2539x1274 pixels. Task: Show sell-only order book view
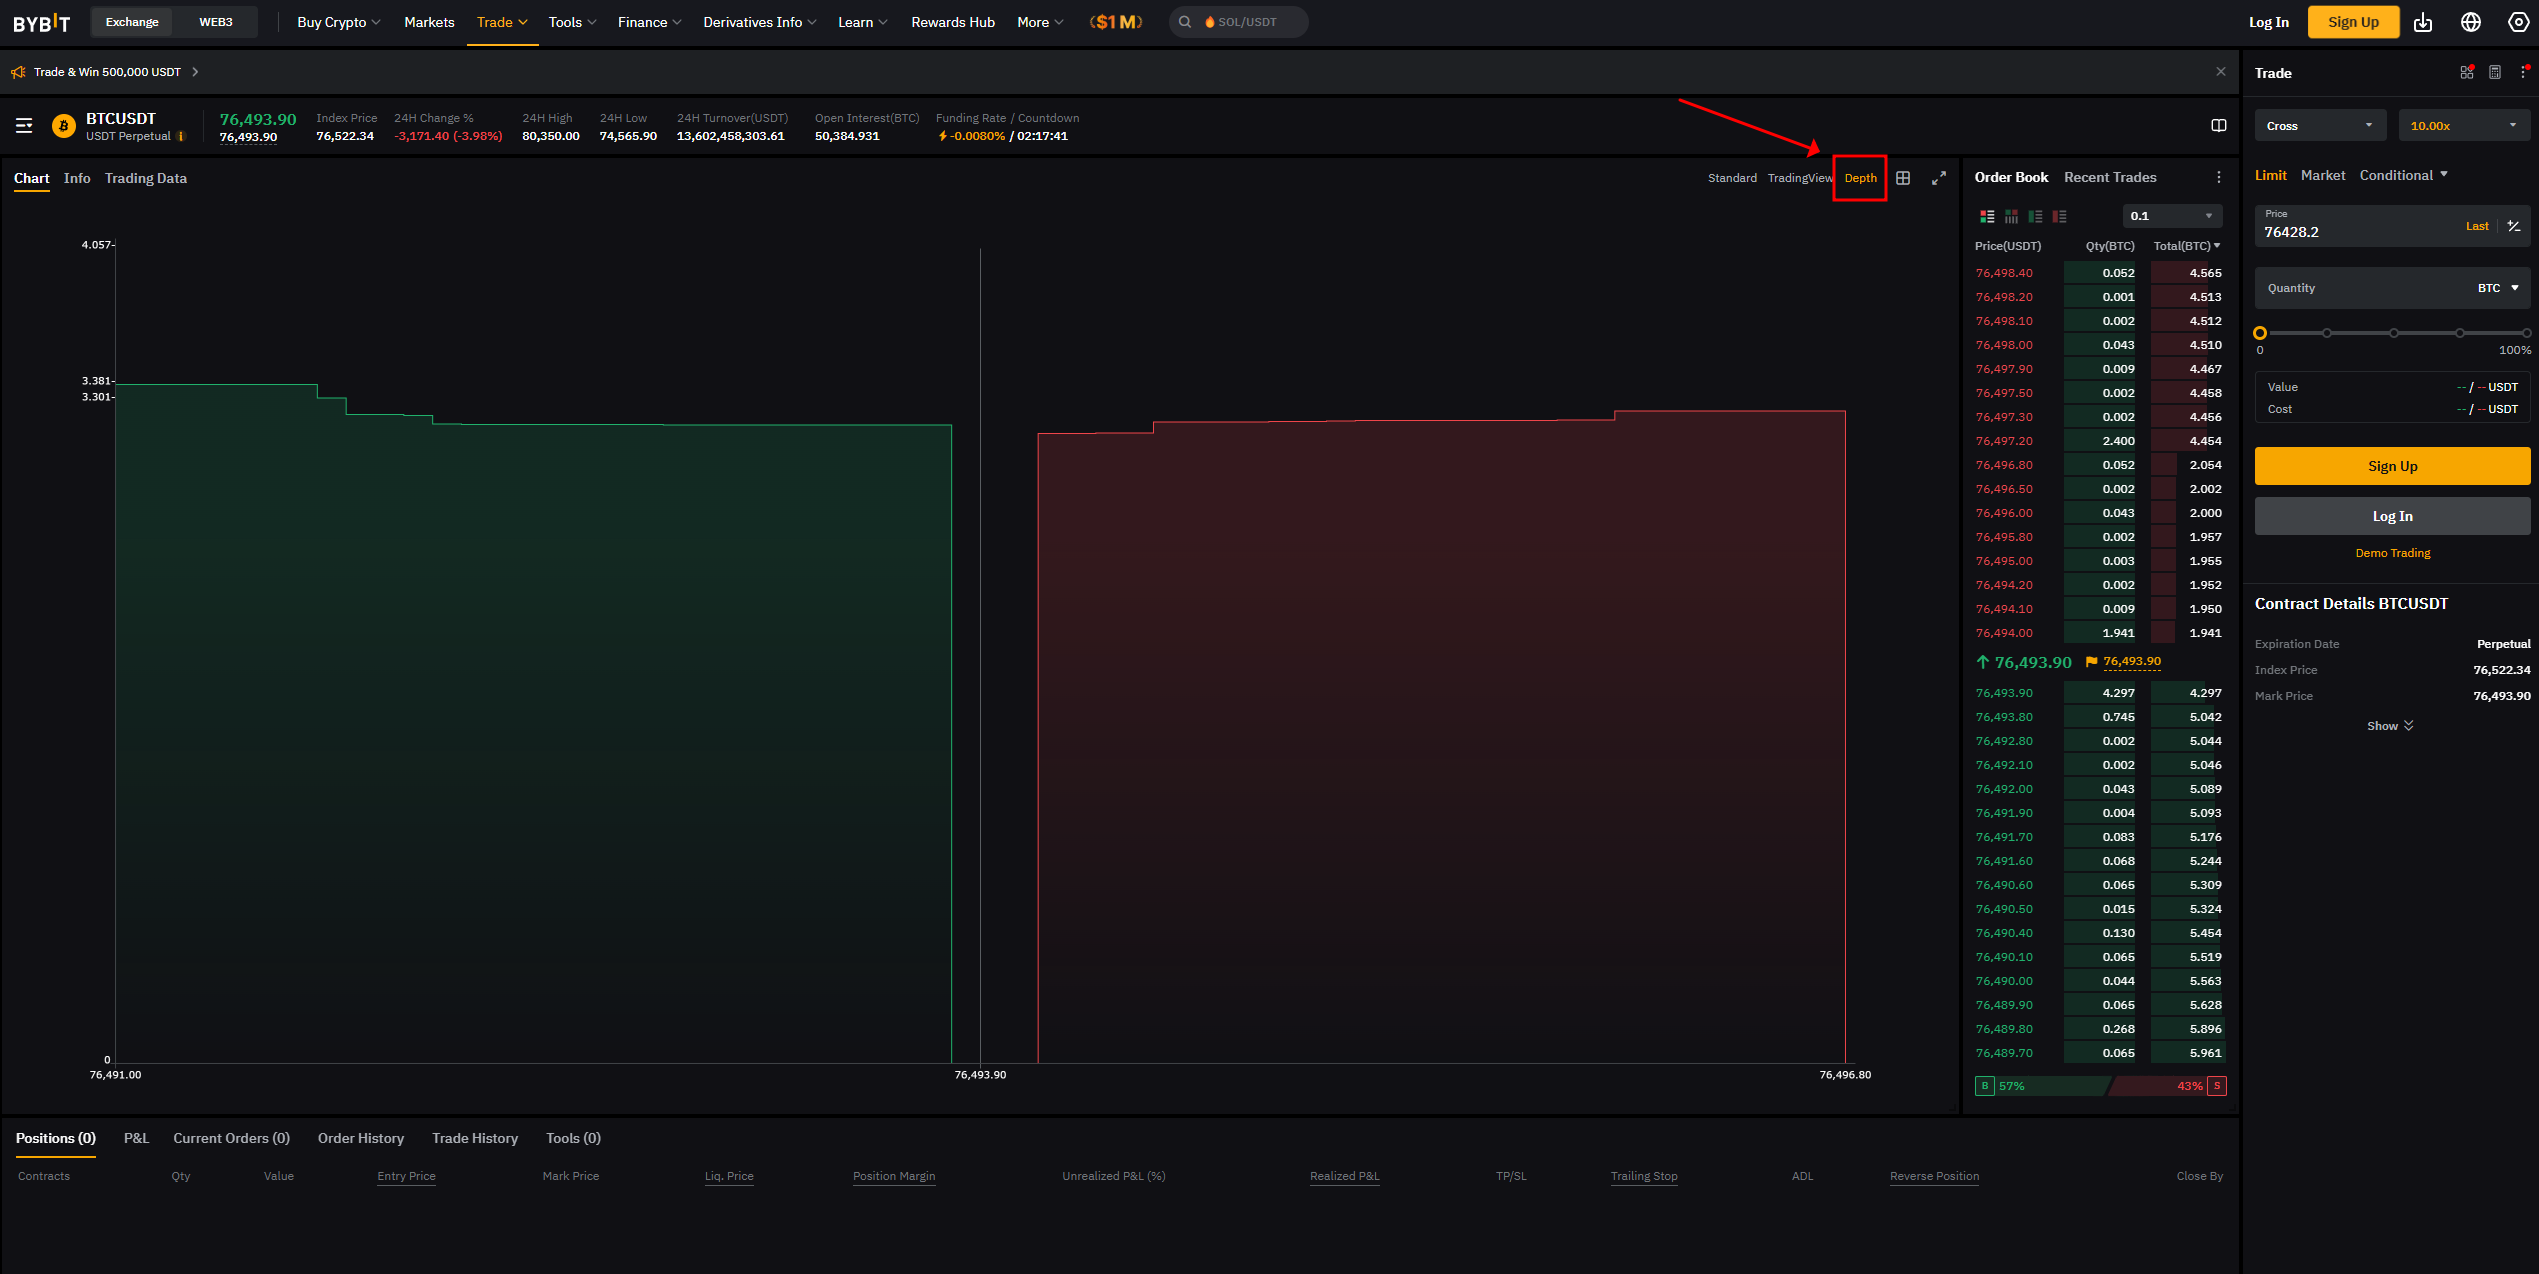click(x=2059, y=216)
